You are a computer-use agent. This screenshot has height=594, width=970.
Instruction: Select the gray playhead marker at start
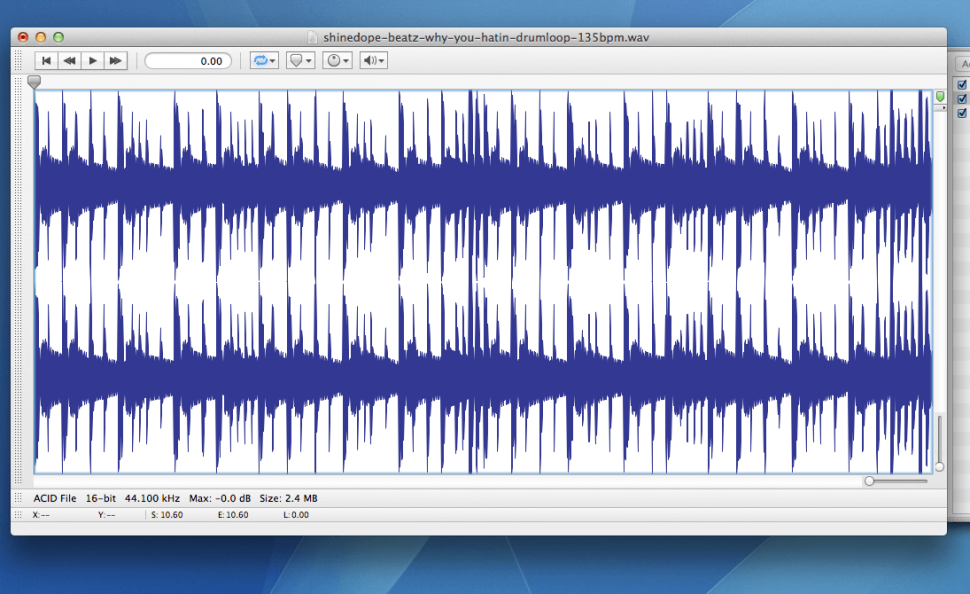(35, 82)
